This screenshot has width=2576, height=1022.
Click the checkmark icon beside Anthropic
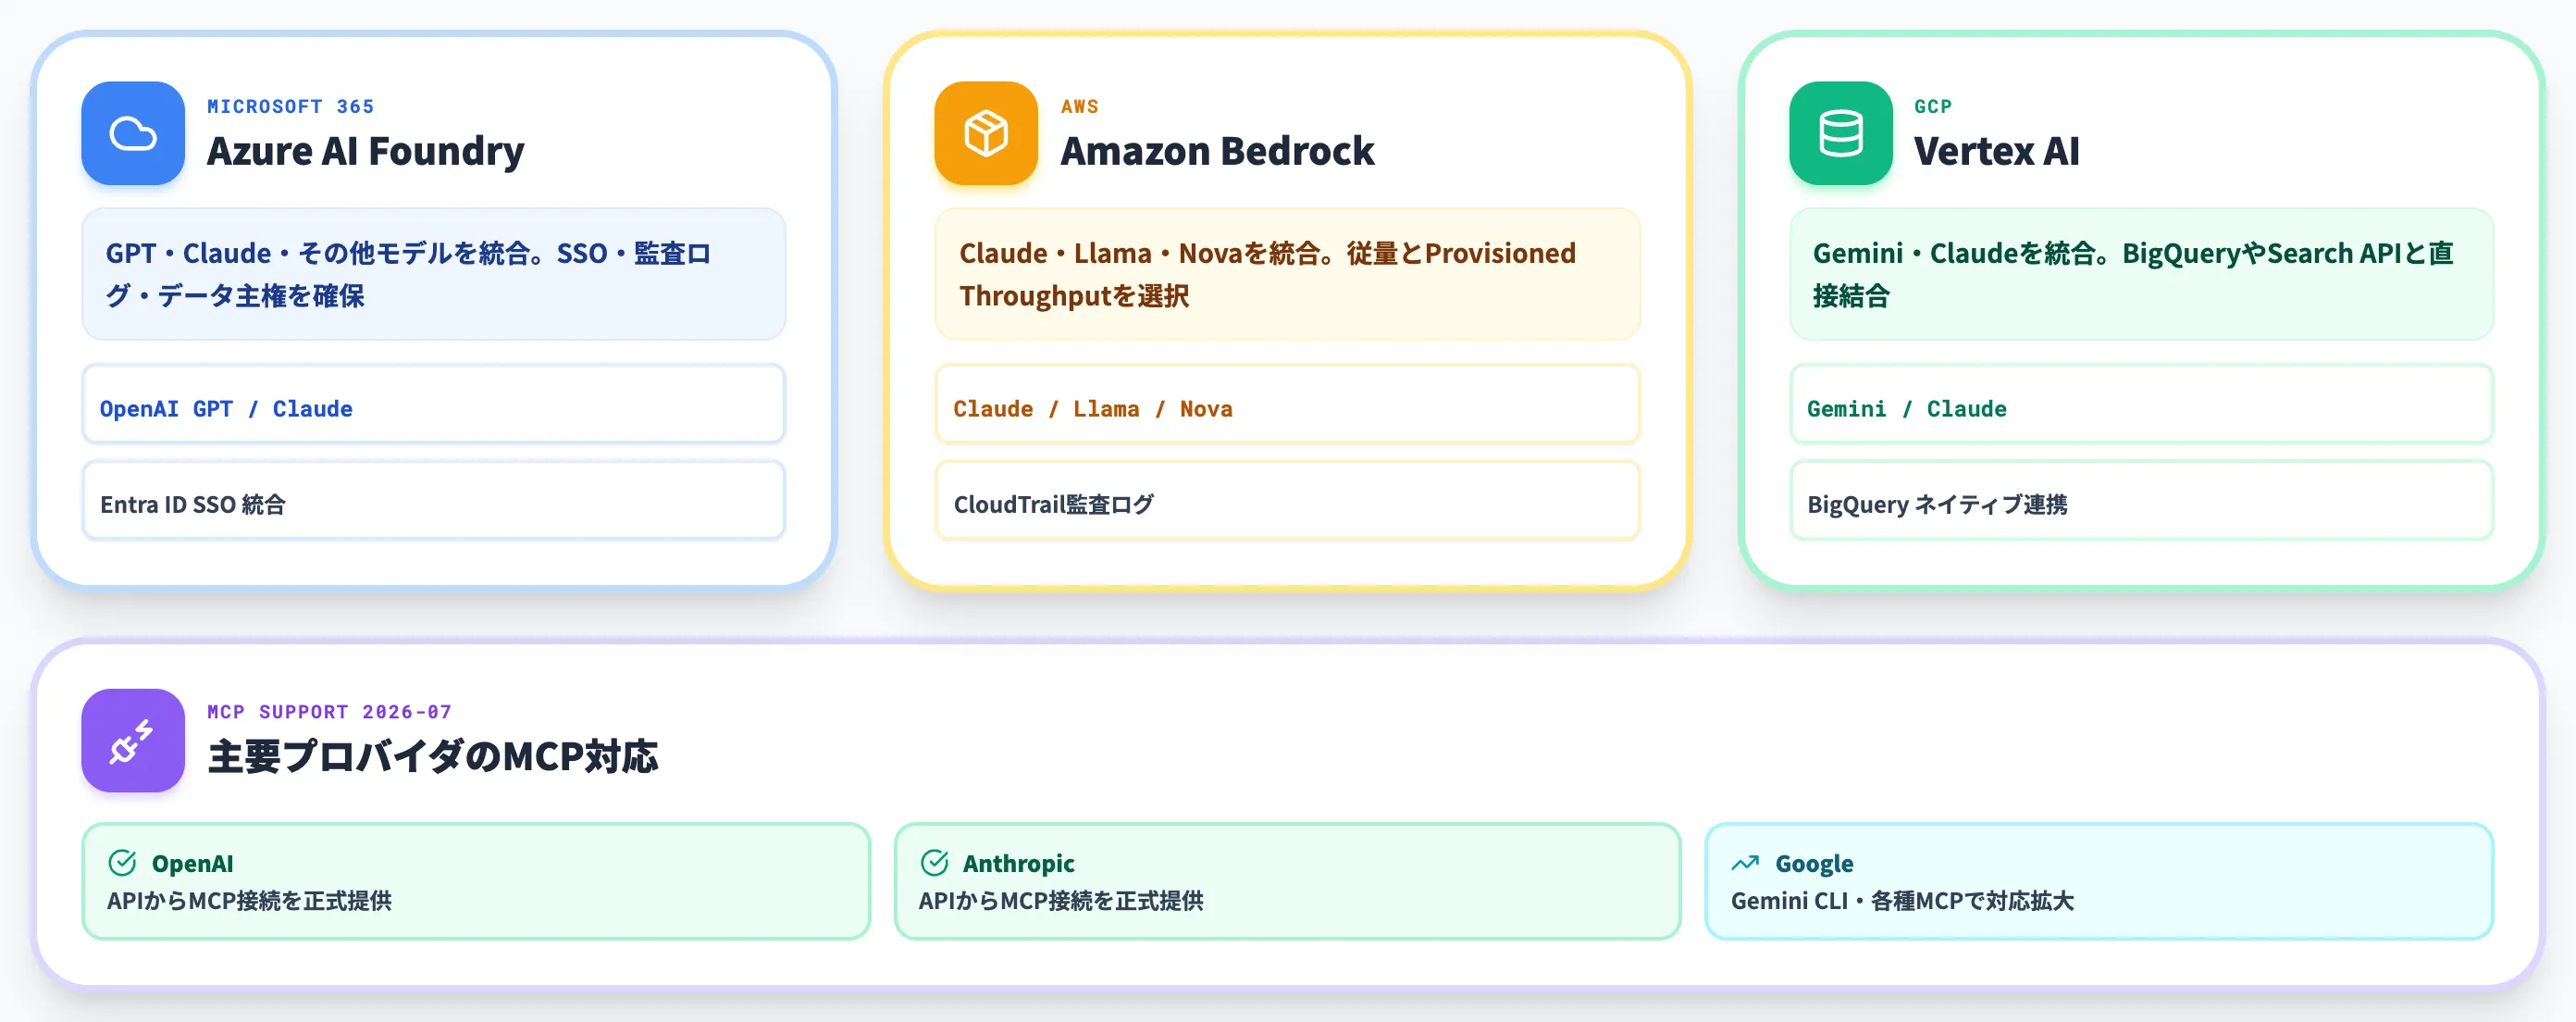(x=934, y=862)
